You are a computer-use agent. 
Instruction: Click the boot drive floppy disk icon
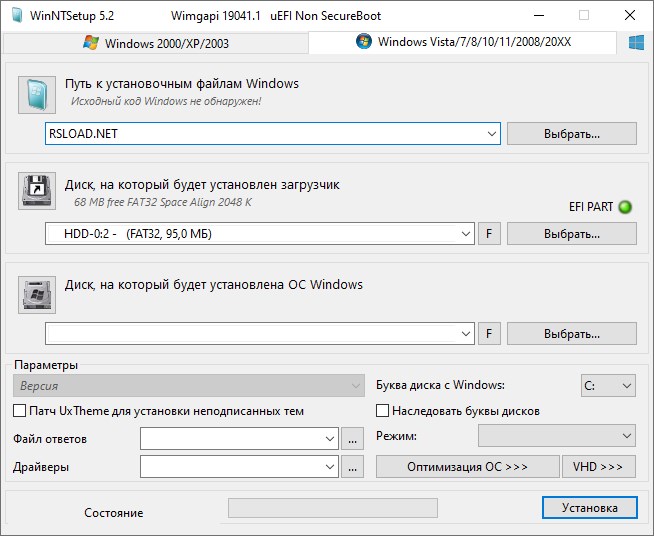(x=37, y=191)
